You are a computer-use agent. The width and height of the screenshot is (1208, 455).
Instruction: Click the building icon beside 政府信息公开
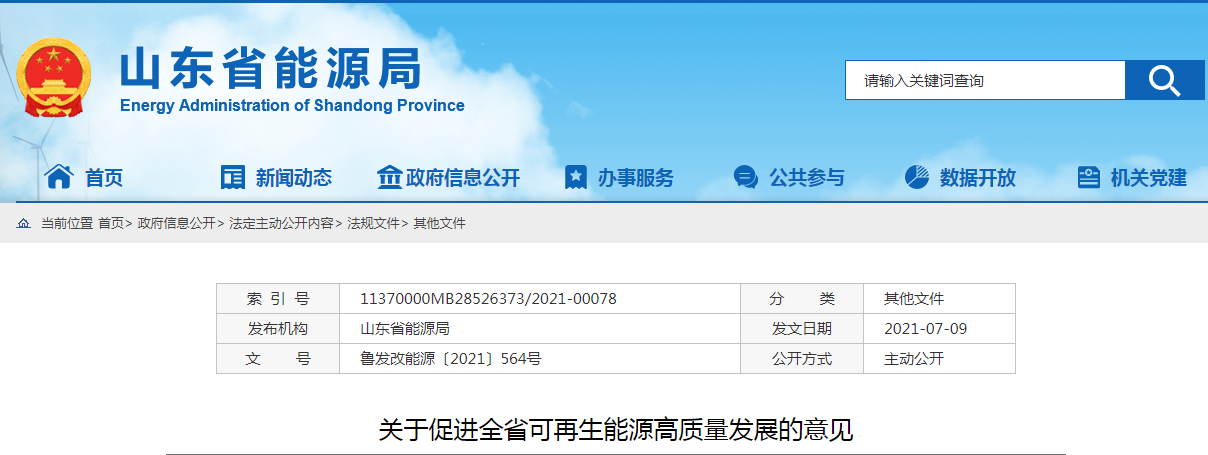click(x=388, y=177)
